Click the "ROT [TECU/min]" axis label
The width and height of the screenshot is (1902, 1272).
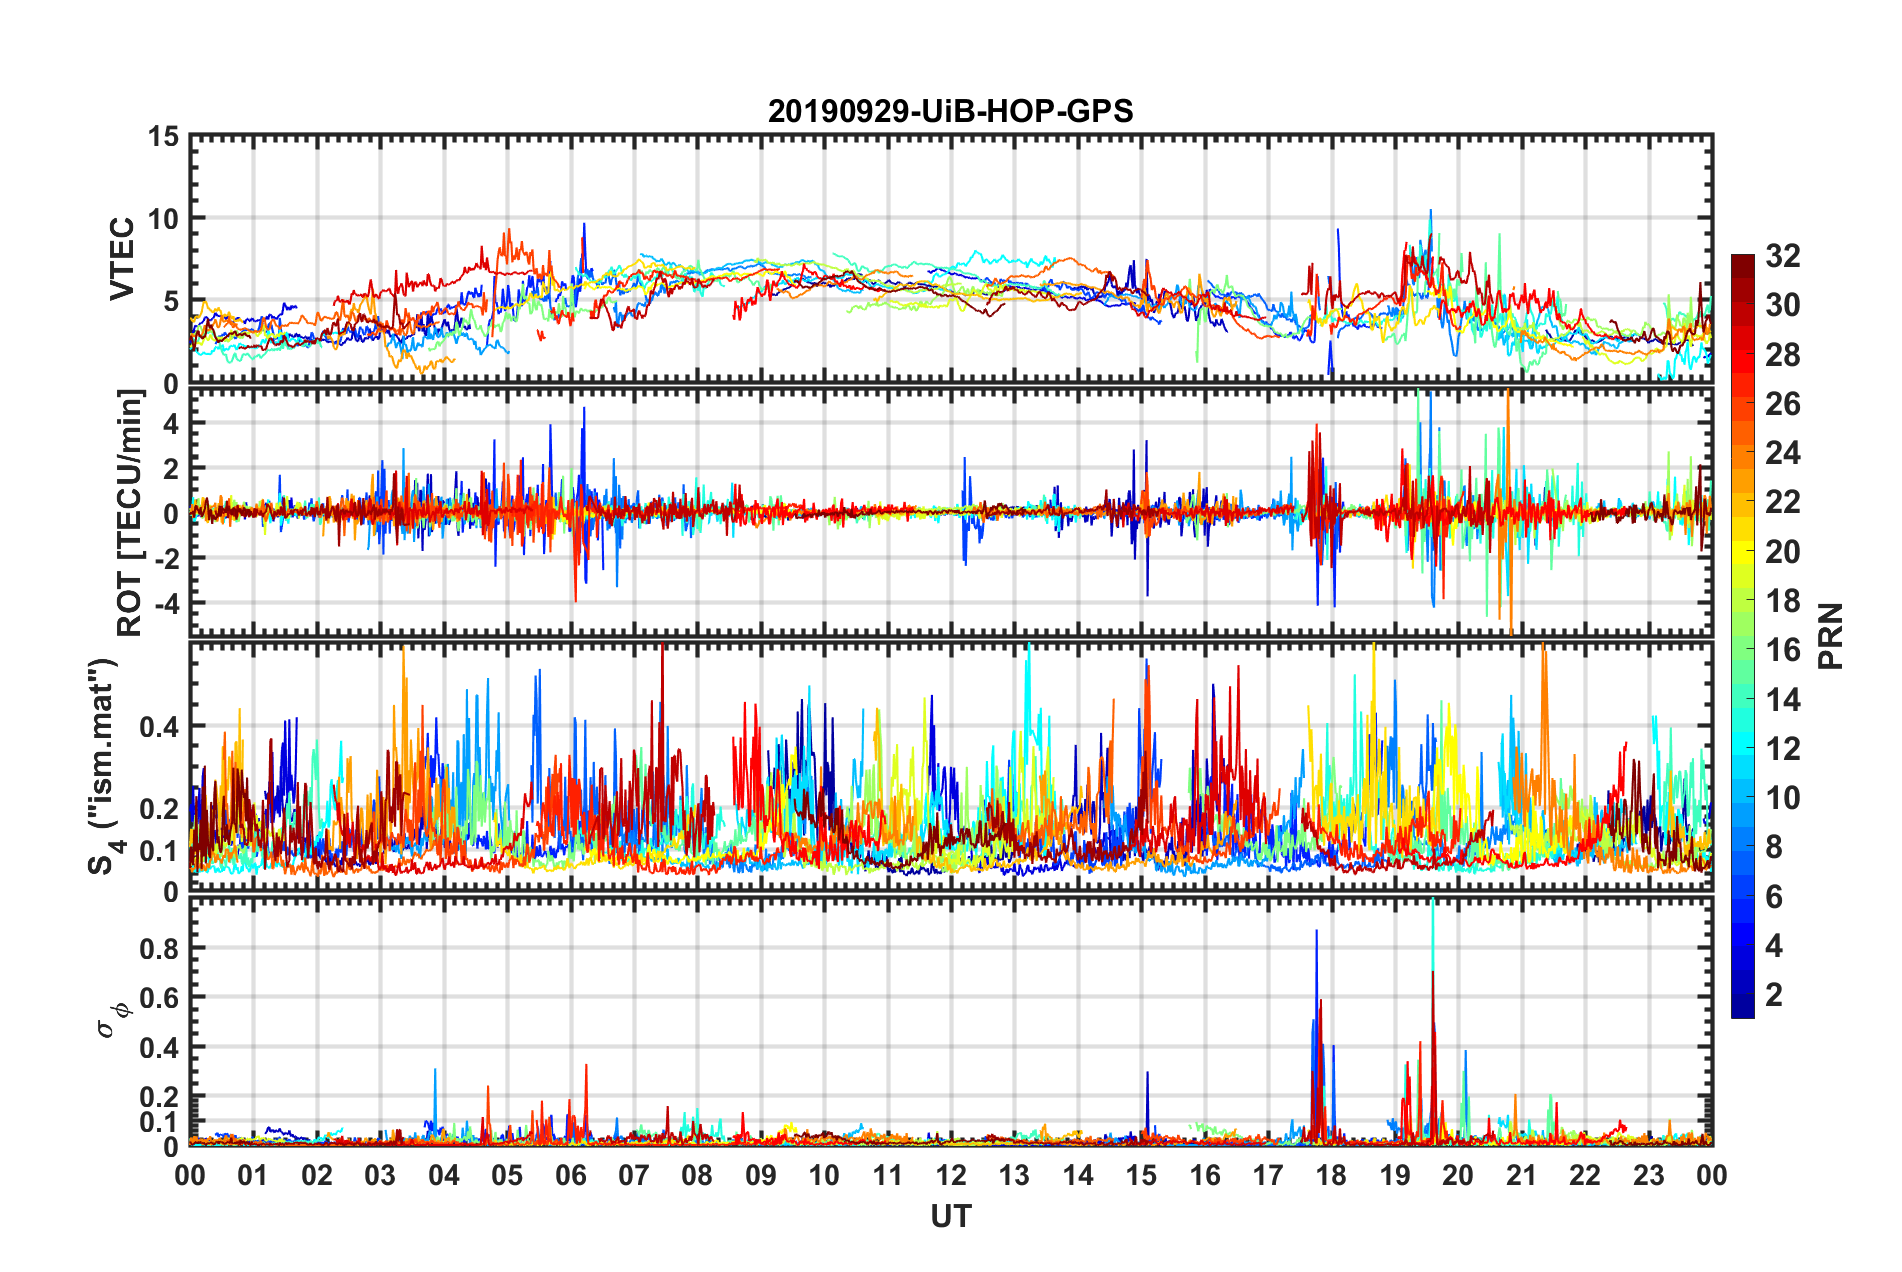130,512
